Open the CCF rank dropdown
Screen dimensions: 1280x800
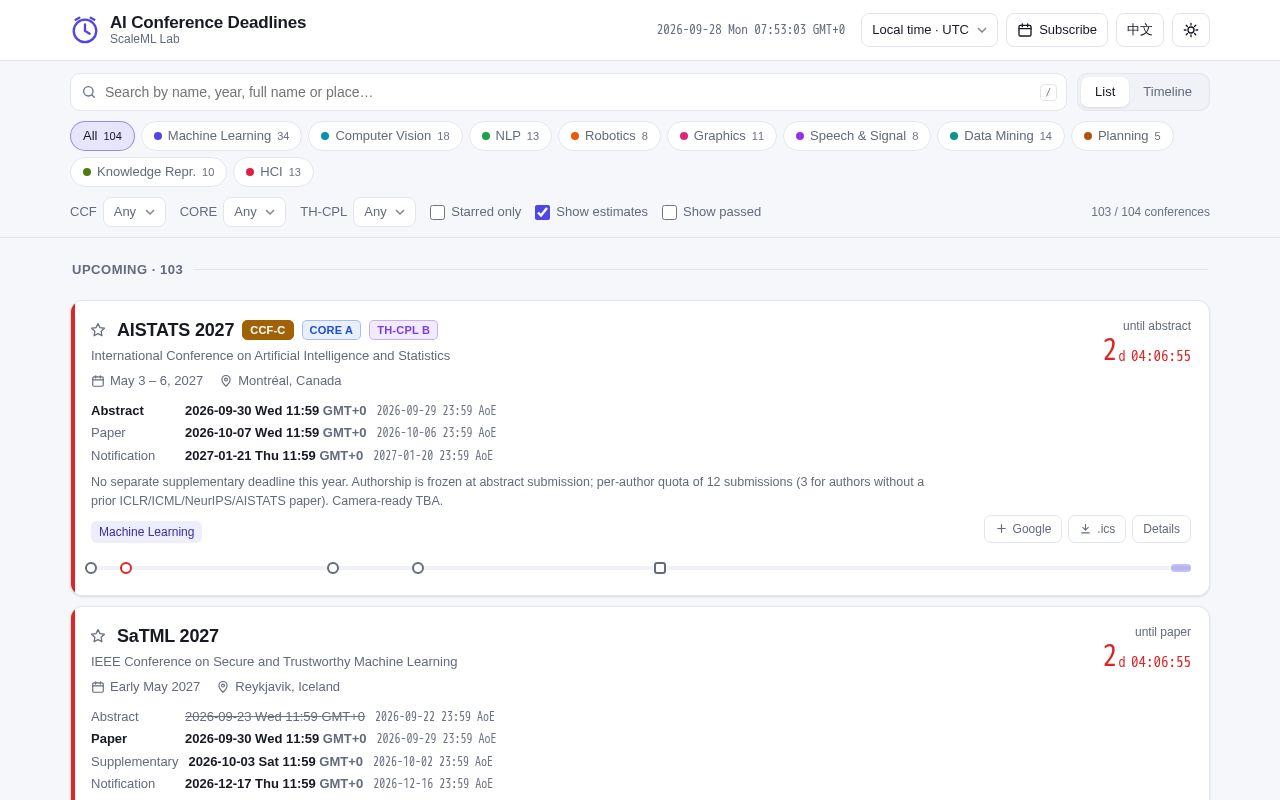(134, 212)
